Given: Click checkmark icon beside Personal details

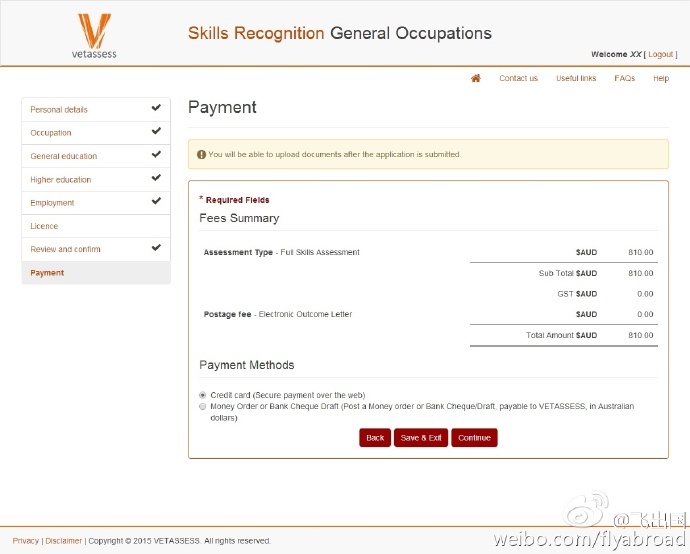Looking at the screenshot, I should (156, 108).
